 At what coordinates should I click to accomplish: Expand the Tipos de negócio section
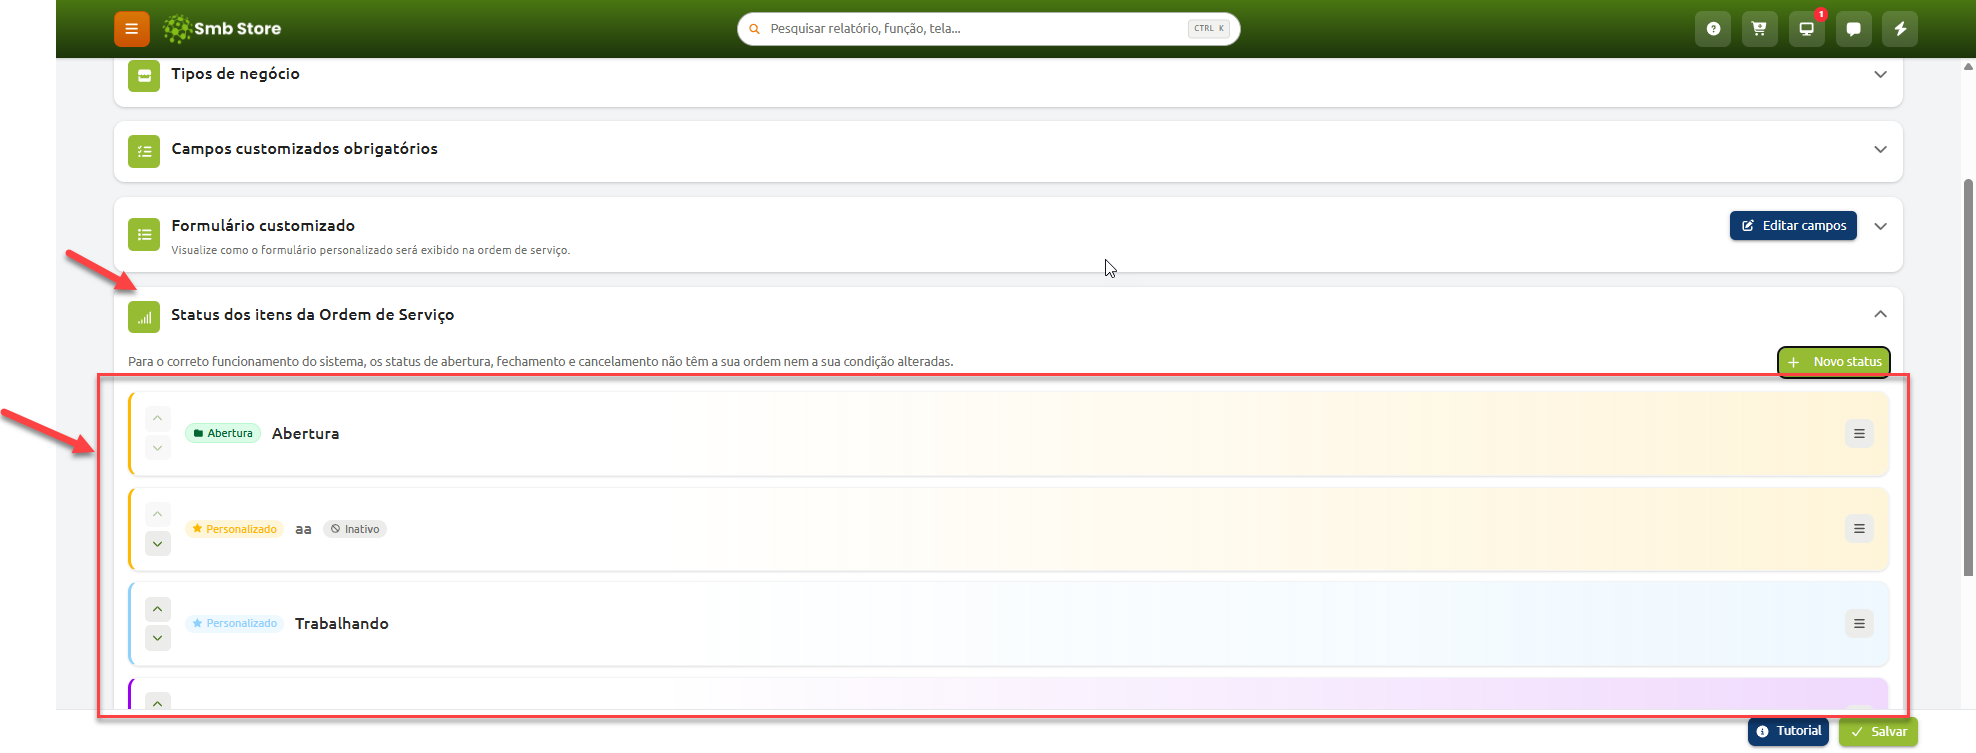1880,75
